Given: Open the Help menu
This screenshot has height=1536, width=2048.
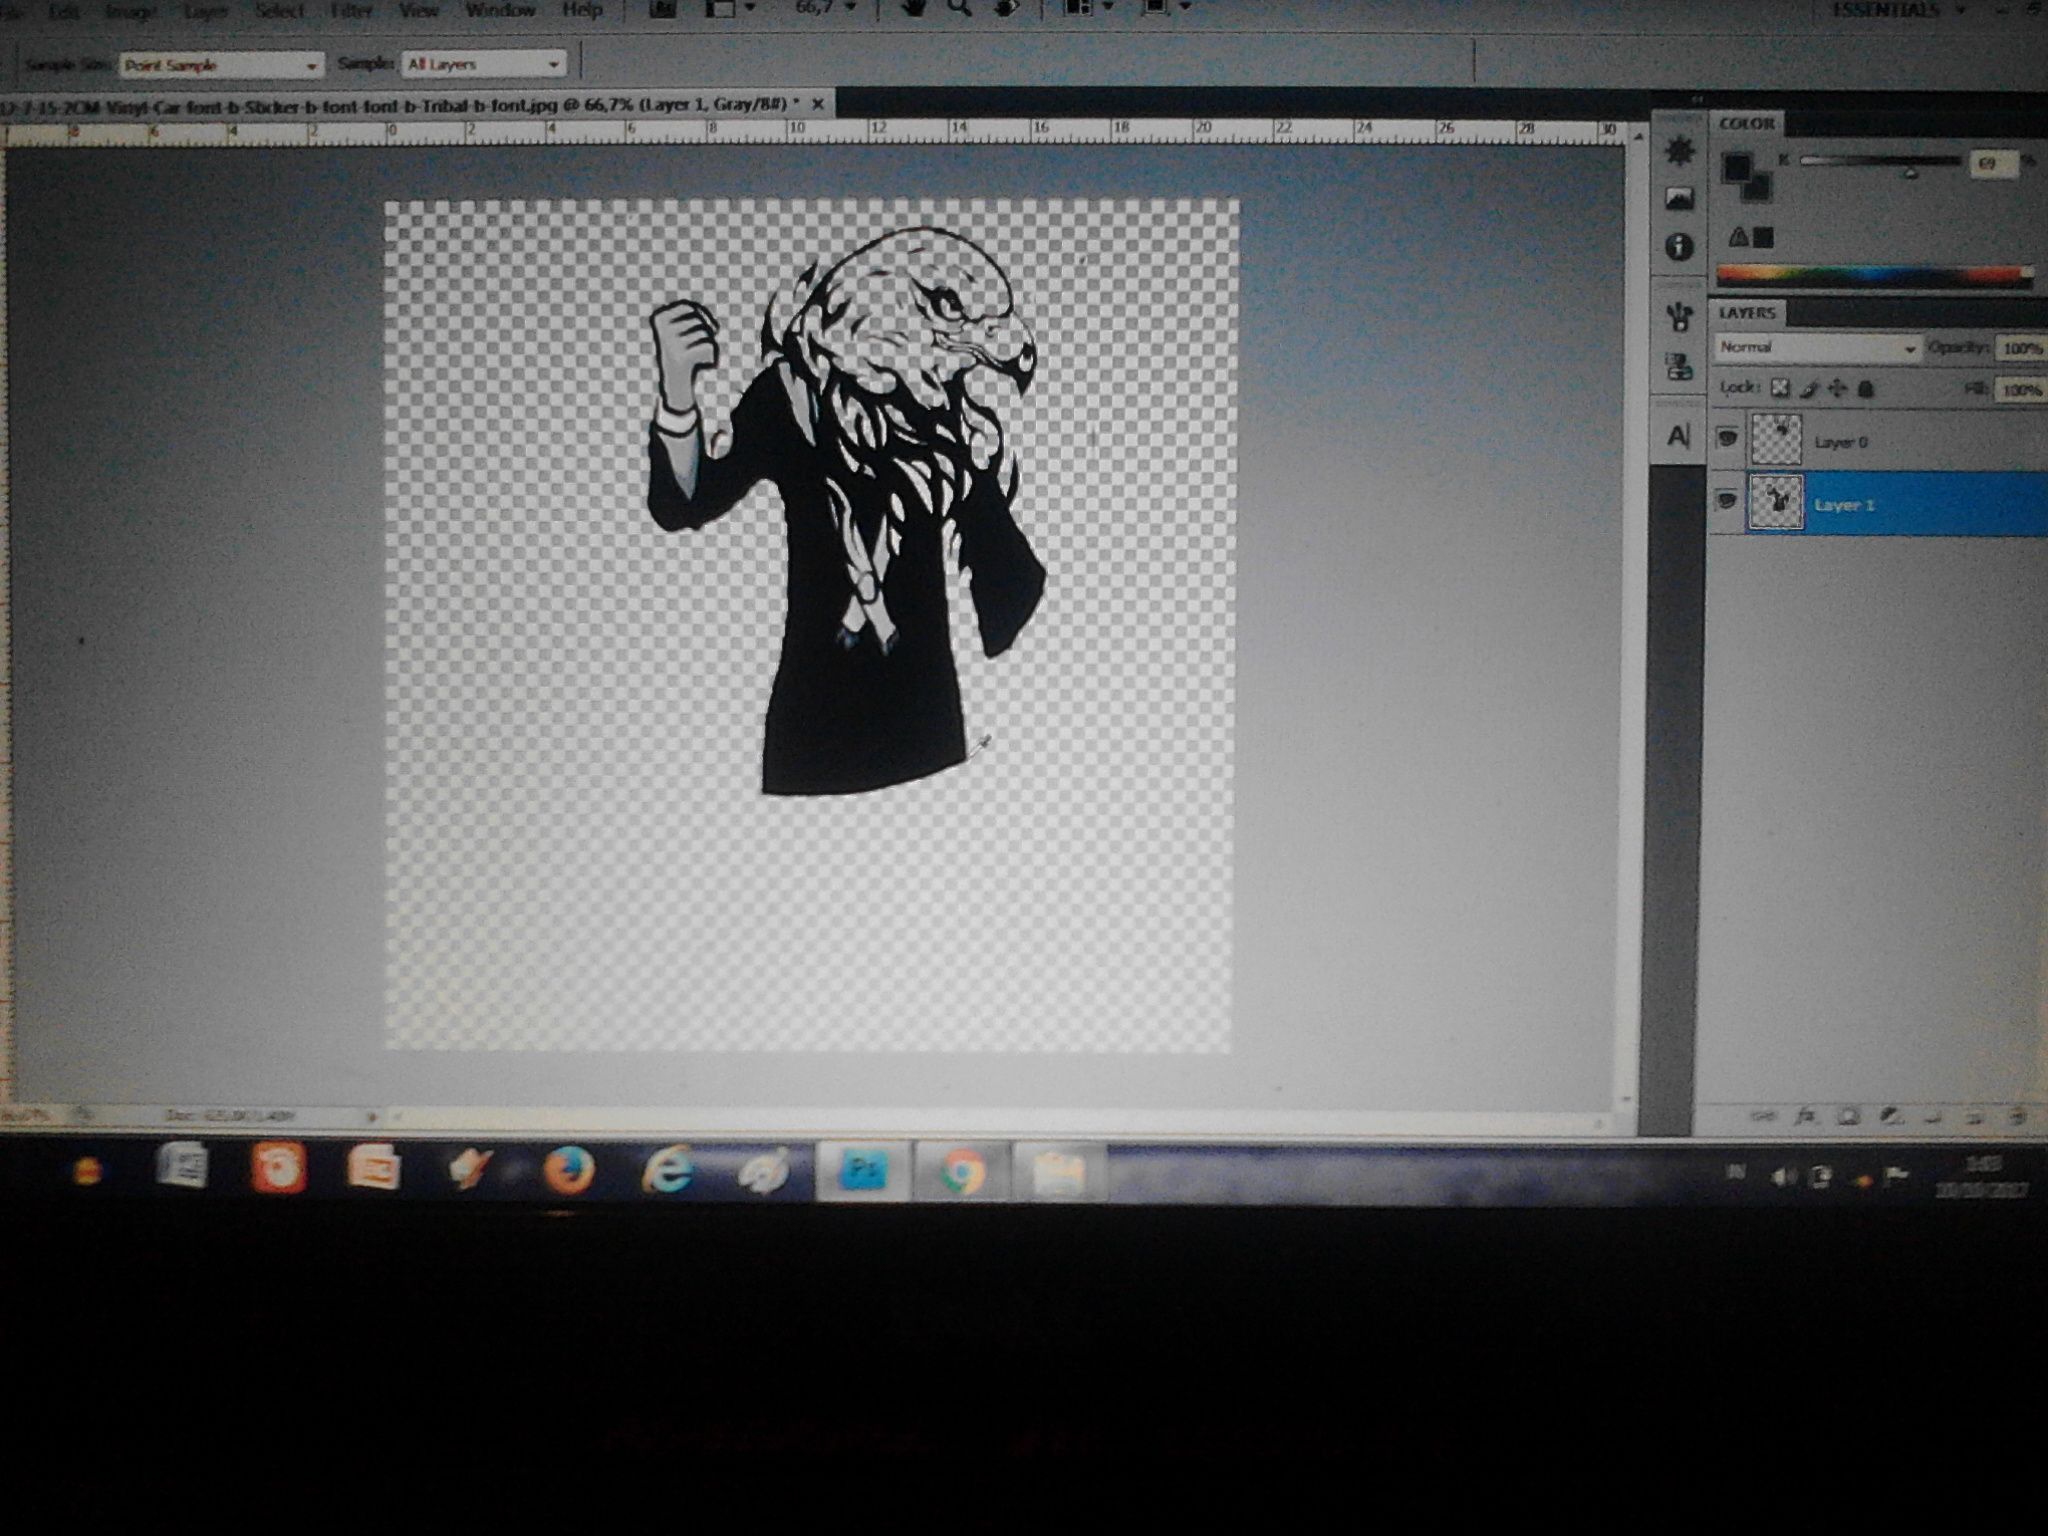Looking at the screenshot, I should pos(582,10).
